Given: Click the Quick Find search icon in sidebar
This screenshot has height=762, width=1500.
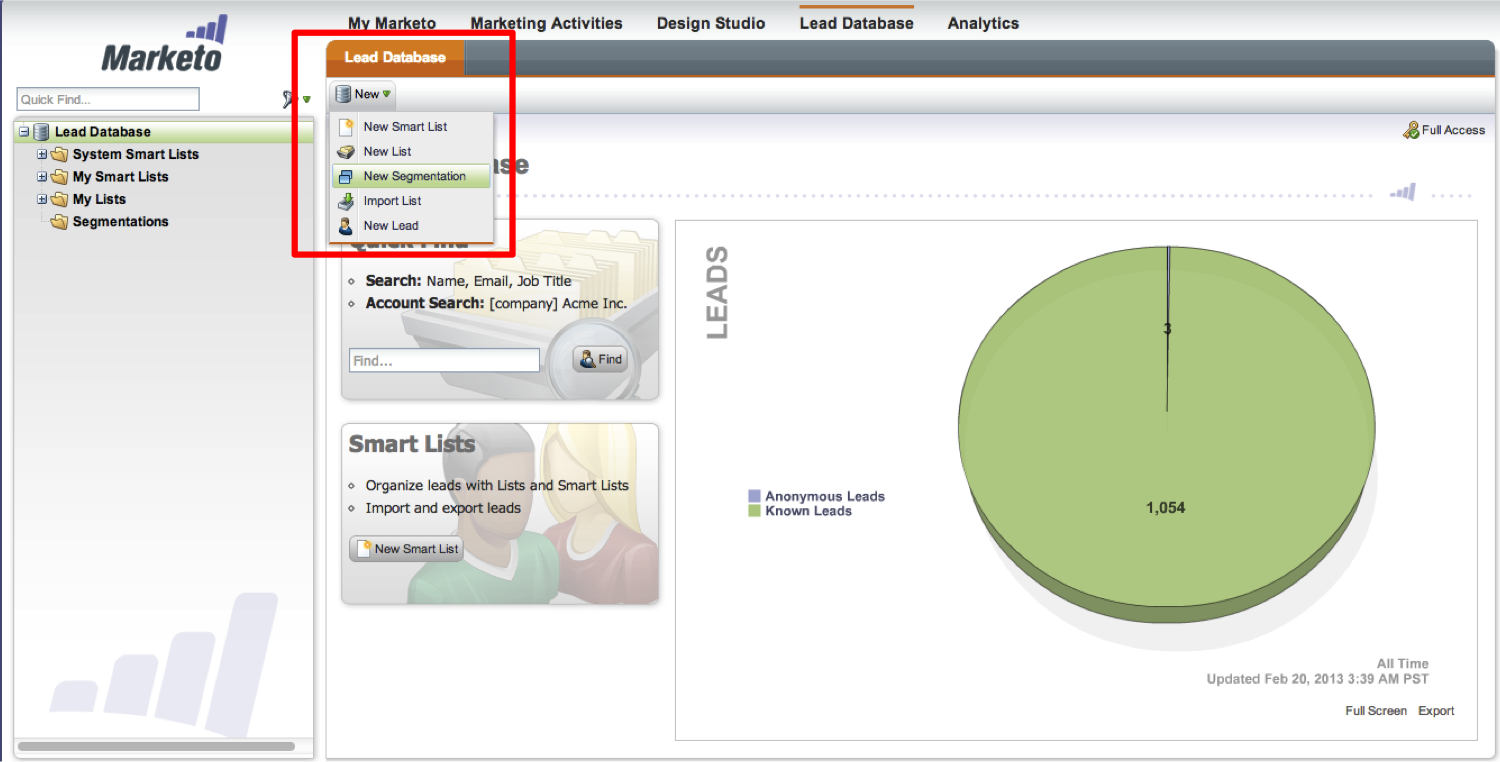Looking at the screenshot, I should [289, 99].
